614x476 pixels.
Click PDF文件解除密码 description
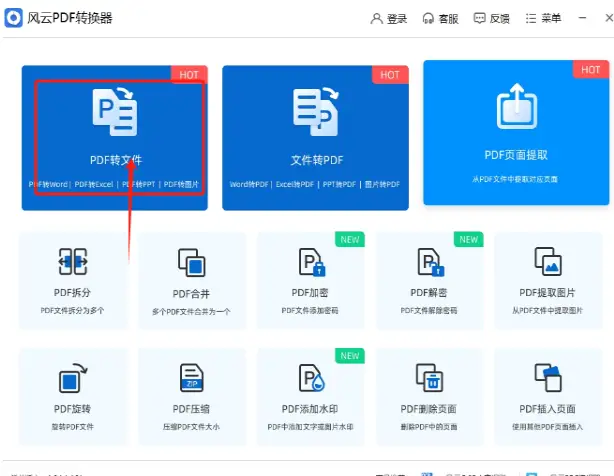[429, 310]
